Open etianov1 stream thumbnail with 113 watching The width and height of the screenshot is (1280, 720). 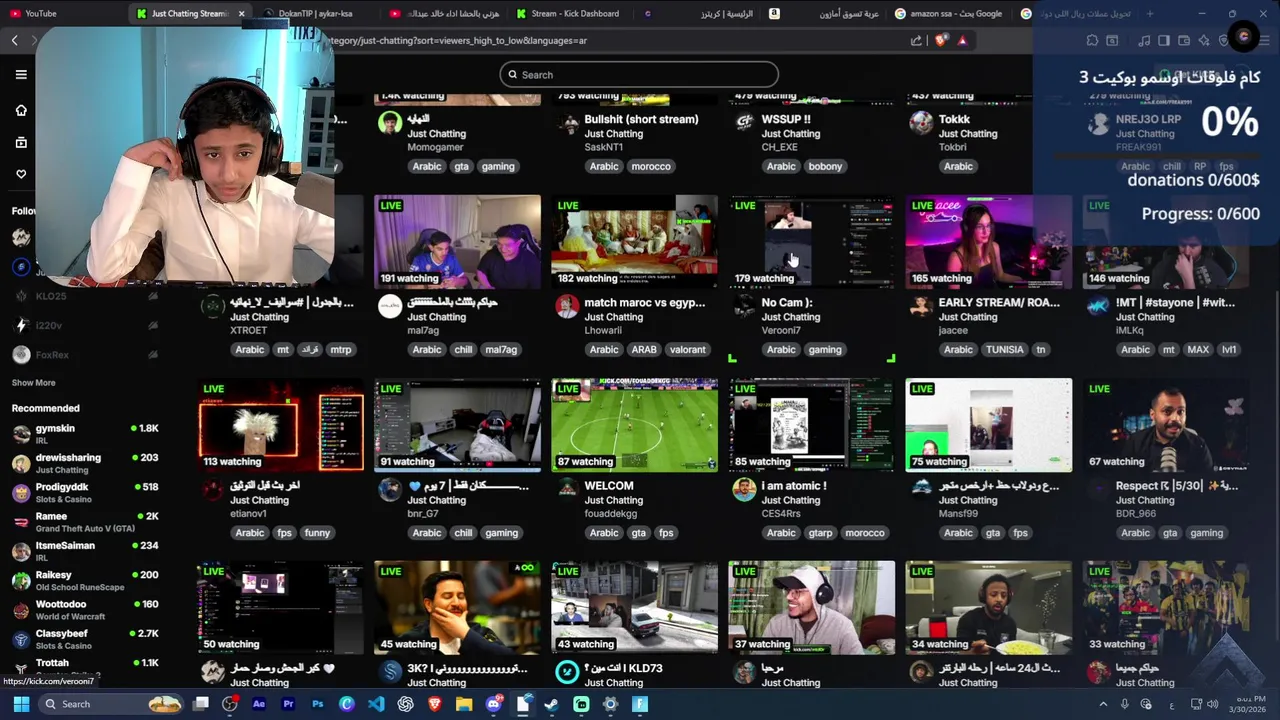281,425
